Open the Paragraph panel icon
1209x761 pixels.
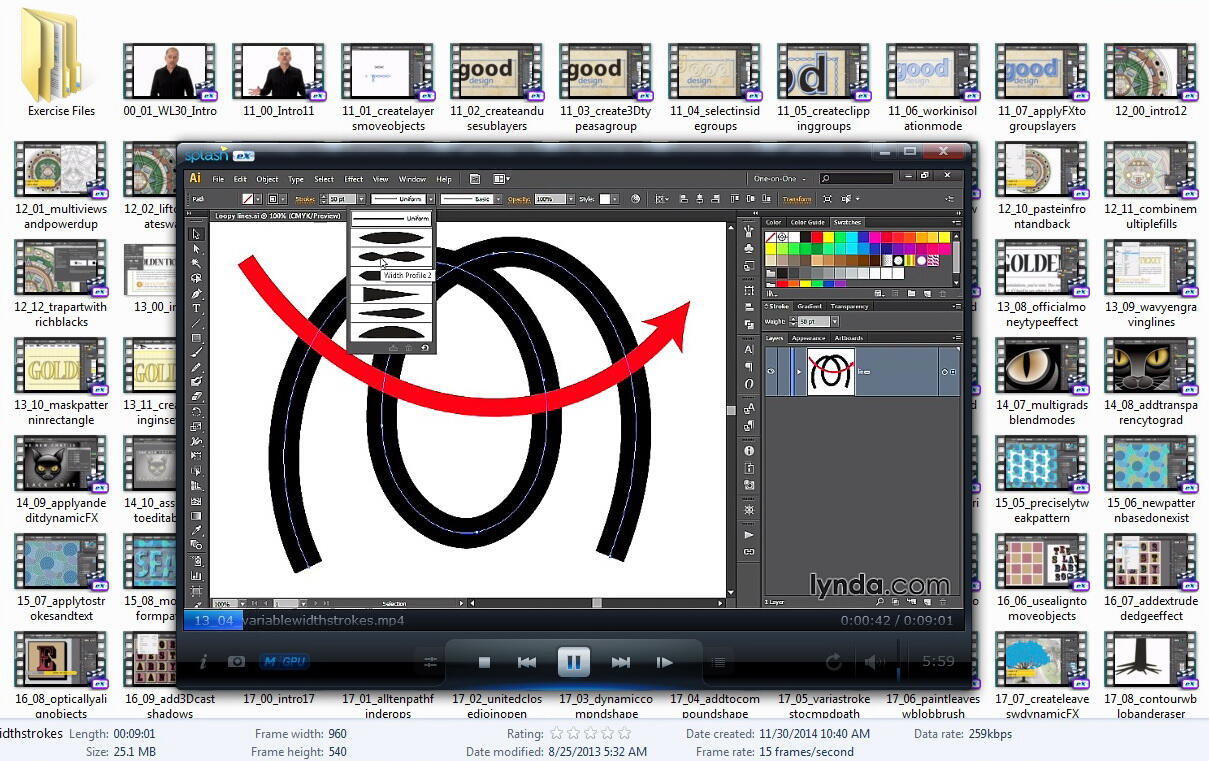click(x=749, y=367)
